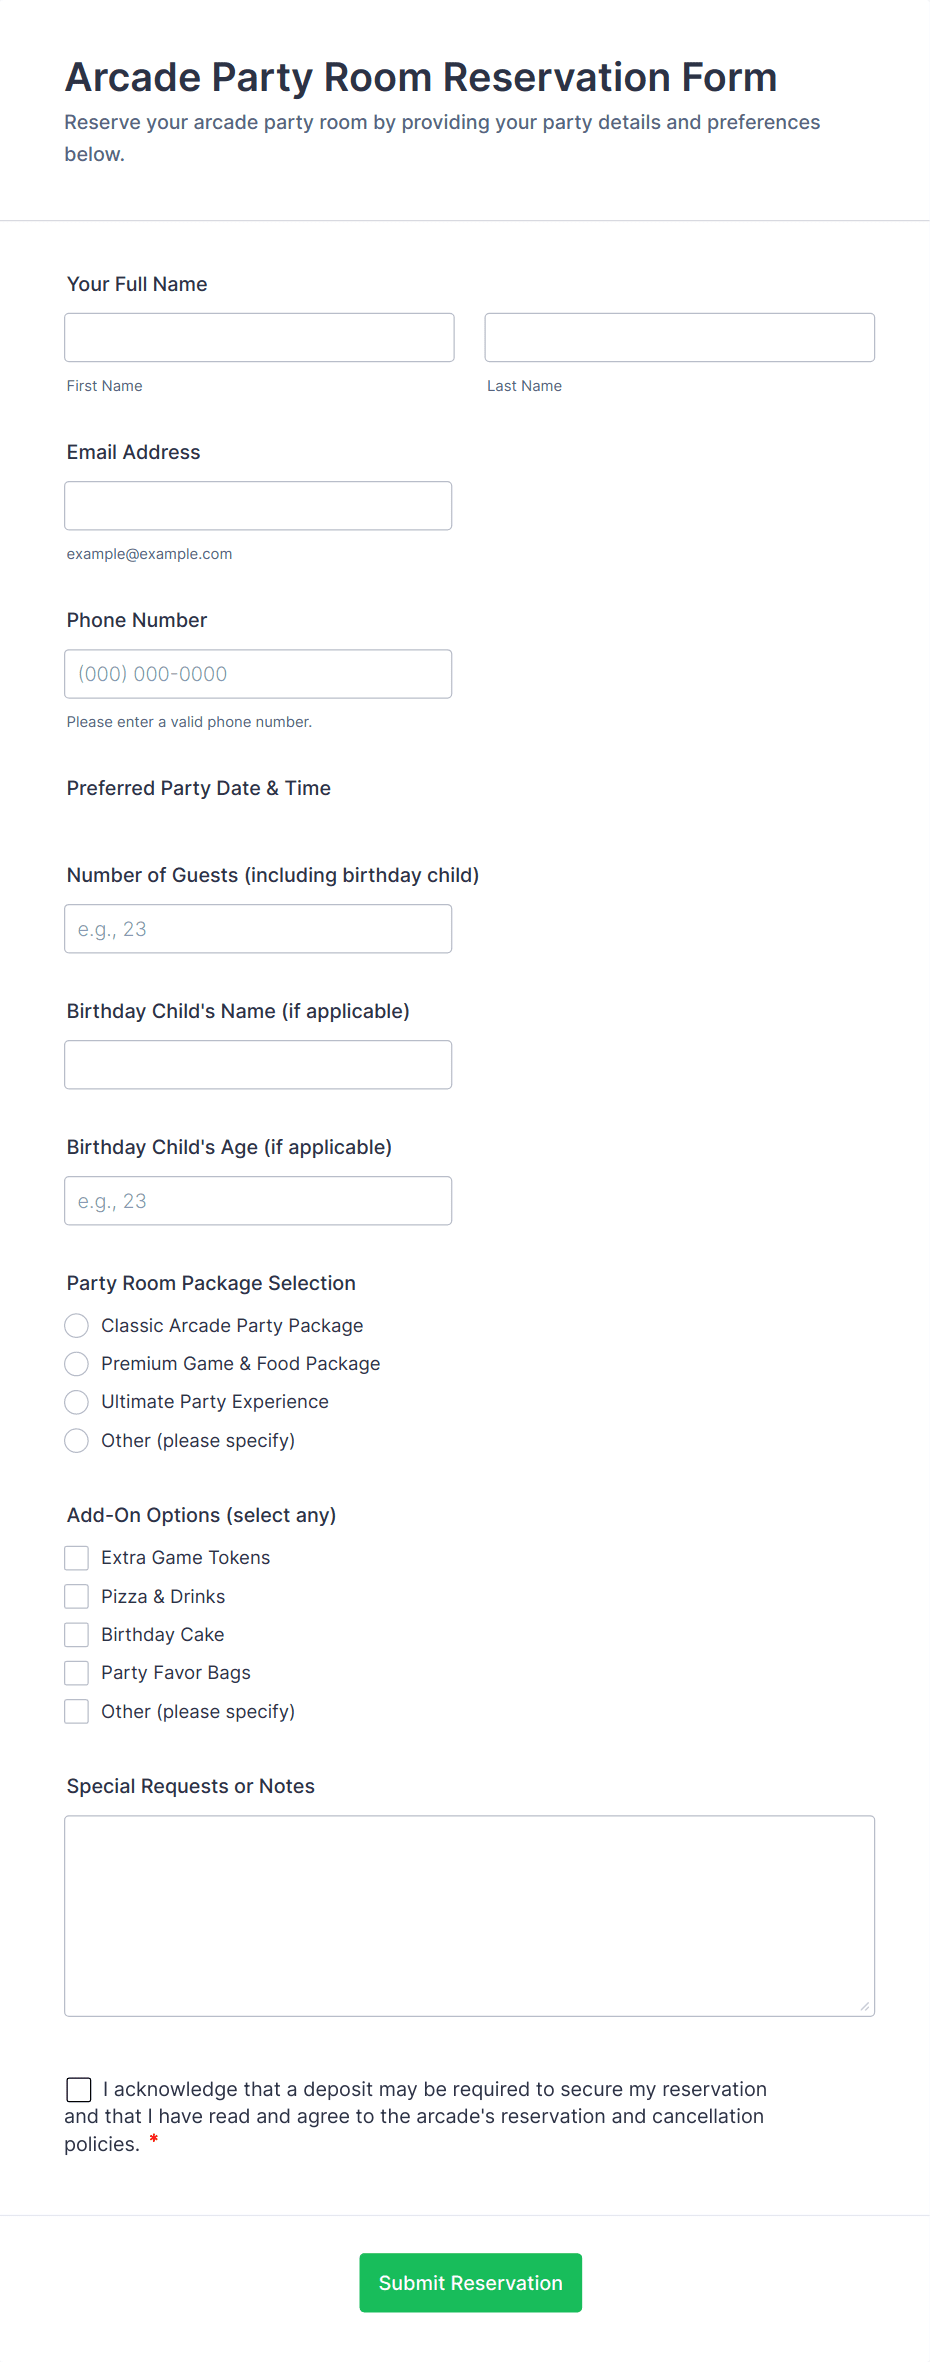The image size is (930, 2362).
Task: Click the Last Name input field
Action: tap(679, 337)
